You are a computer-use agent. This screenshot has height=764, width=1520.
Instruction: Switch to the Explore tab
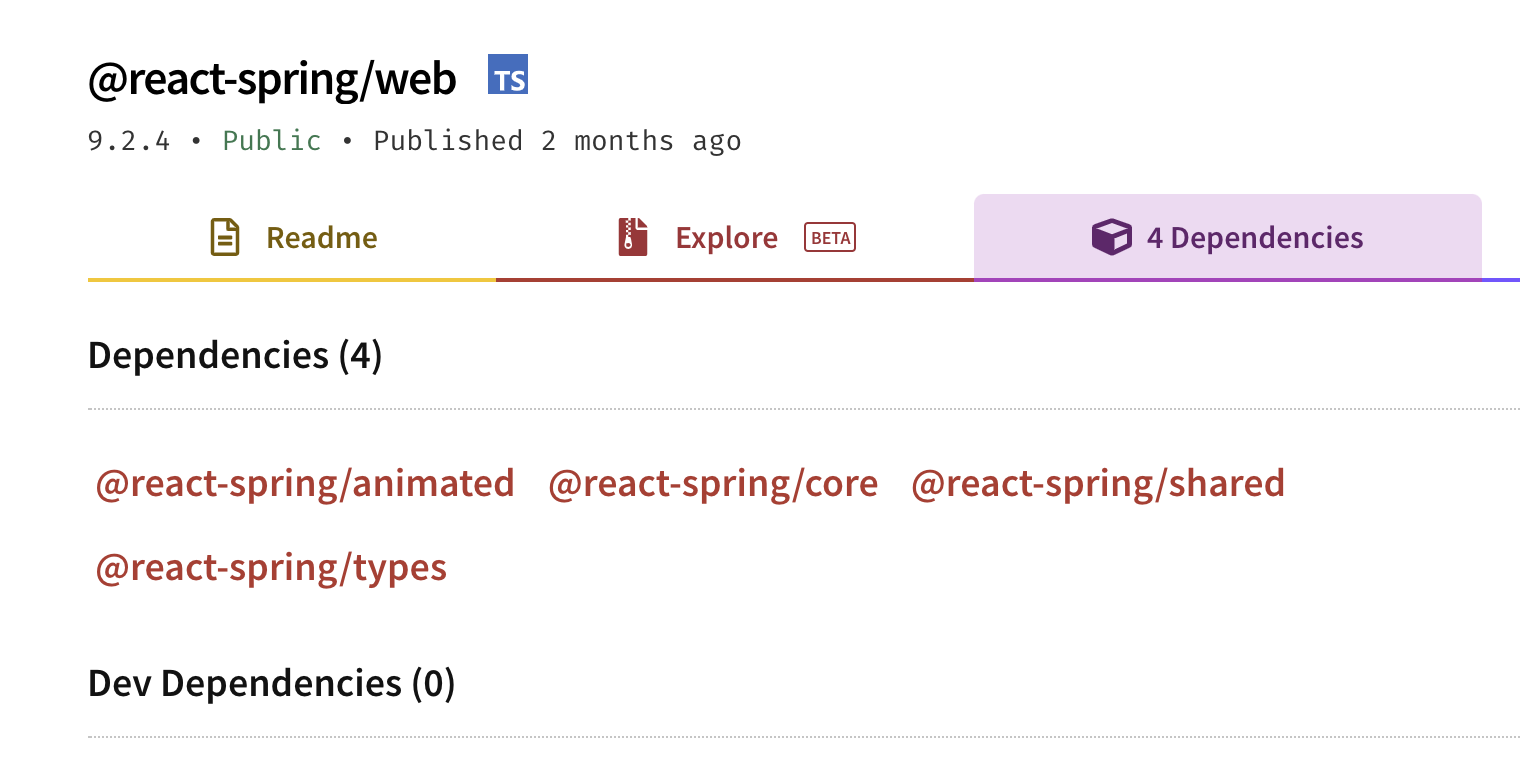tap(735, 238)
